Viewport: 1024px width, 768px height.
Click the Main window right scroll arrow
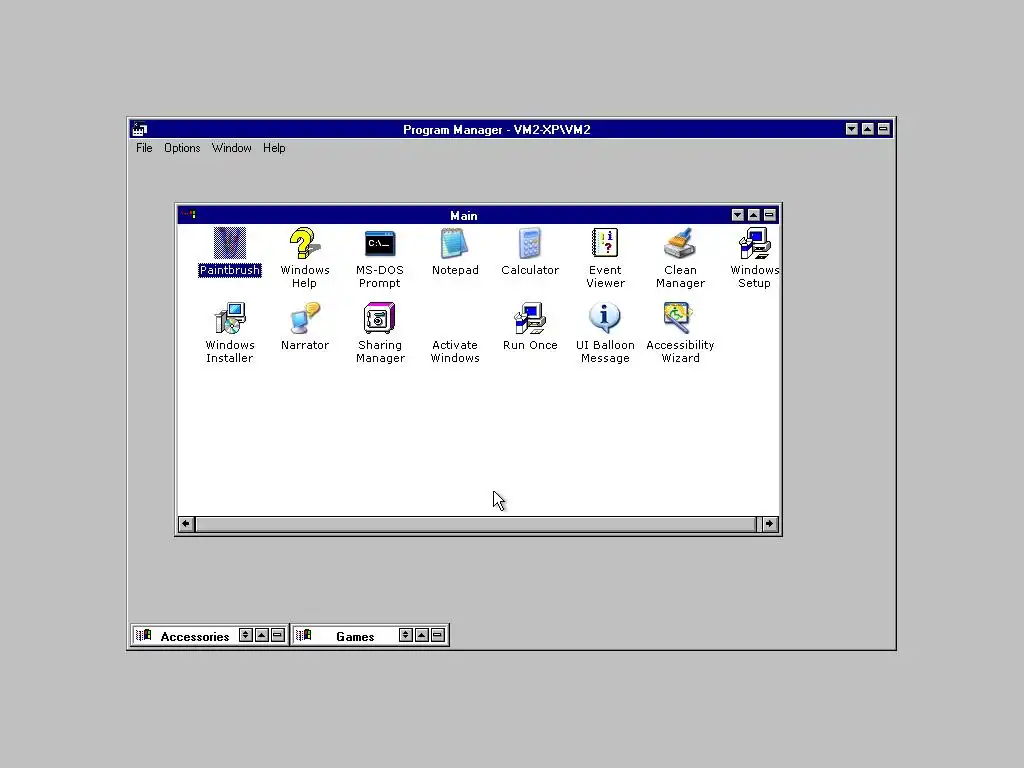[770, 524]
